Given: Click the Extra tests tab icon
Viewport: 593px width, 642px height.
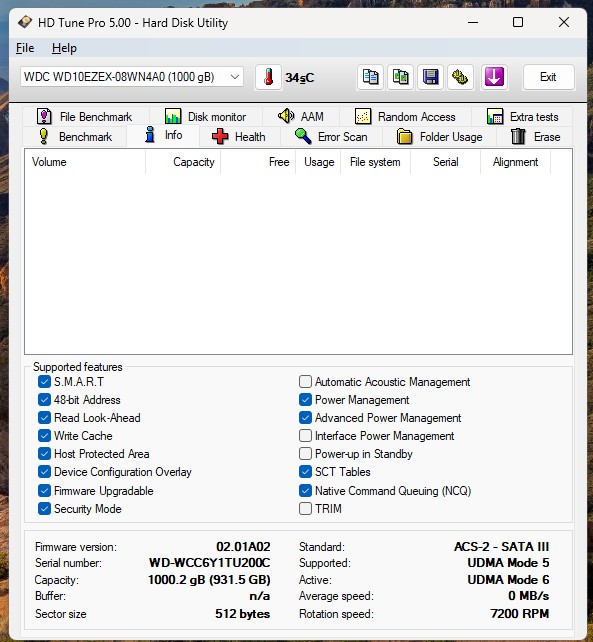Looking at the screenshot, I should [495, 117].
